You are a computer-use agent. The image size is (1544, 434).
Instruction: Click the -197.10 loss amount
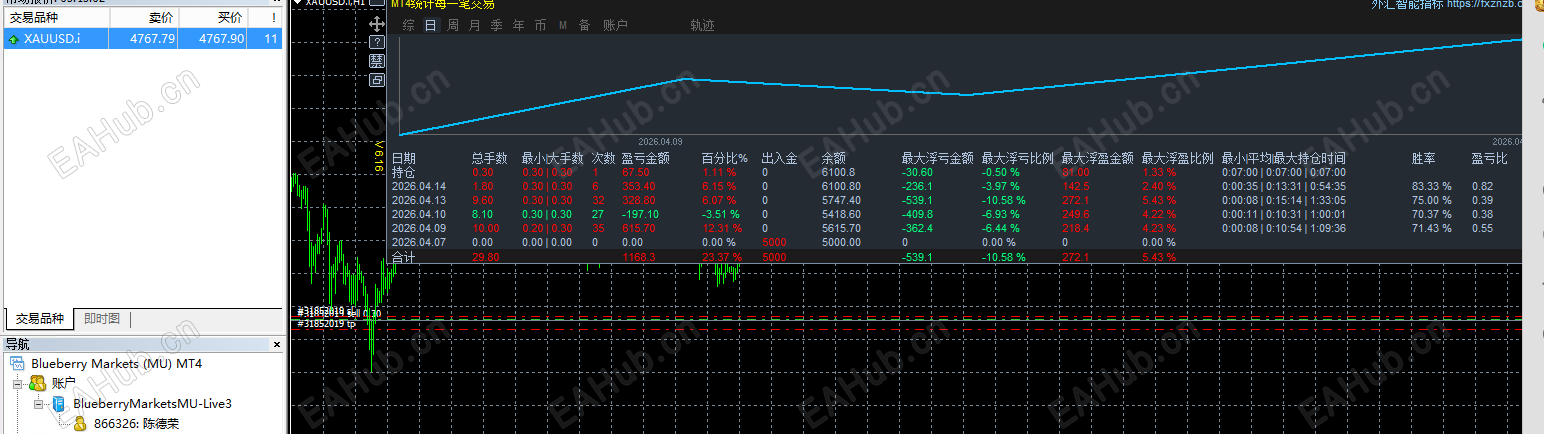click(x=640, y=214)
